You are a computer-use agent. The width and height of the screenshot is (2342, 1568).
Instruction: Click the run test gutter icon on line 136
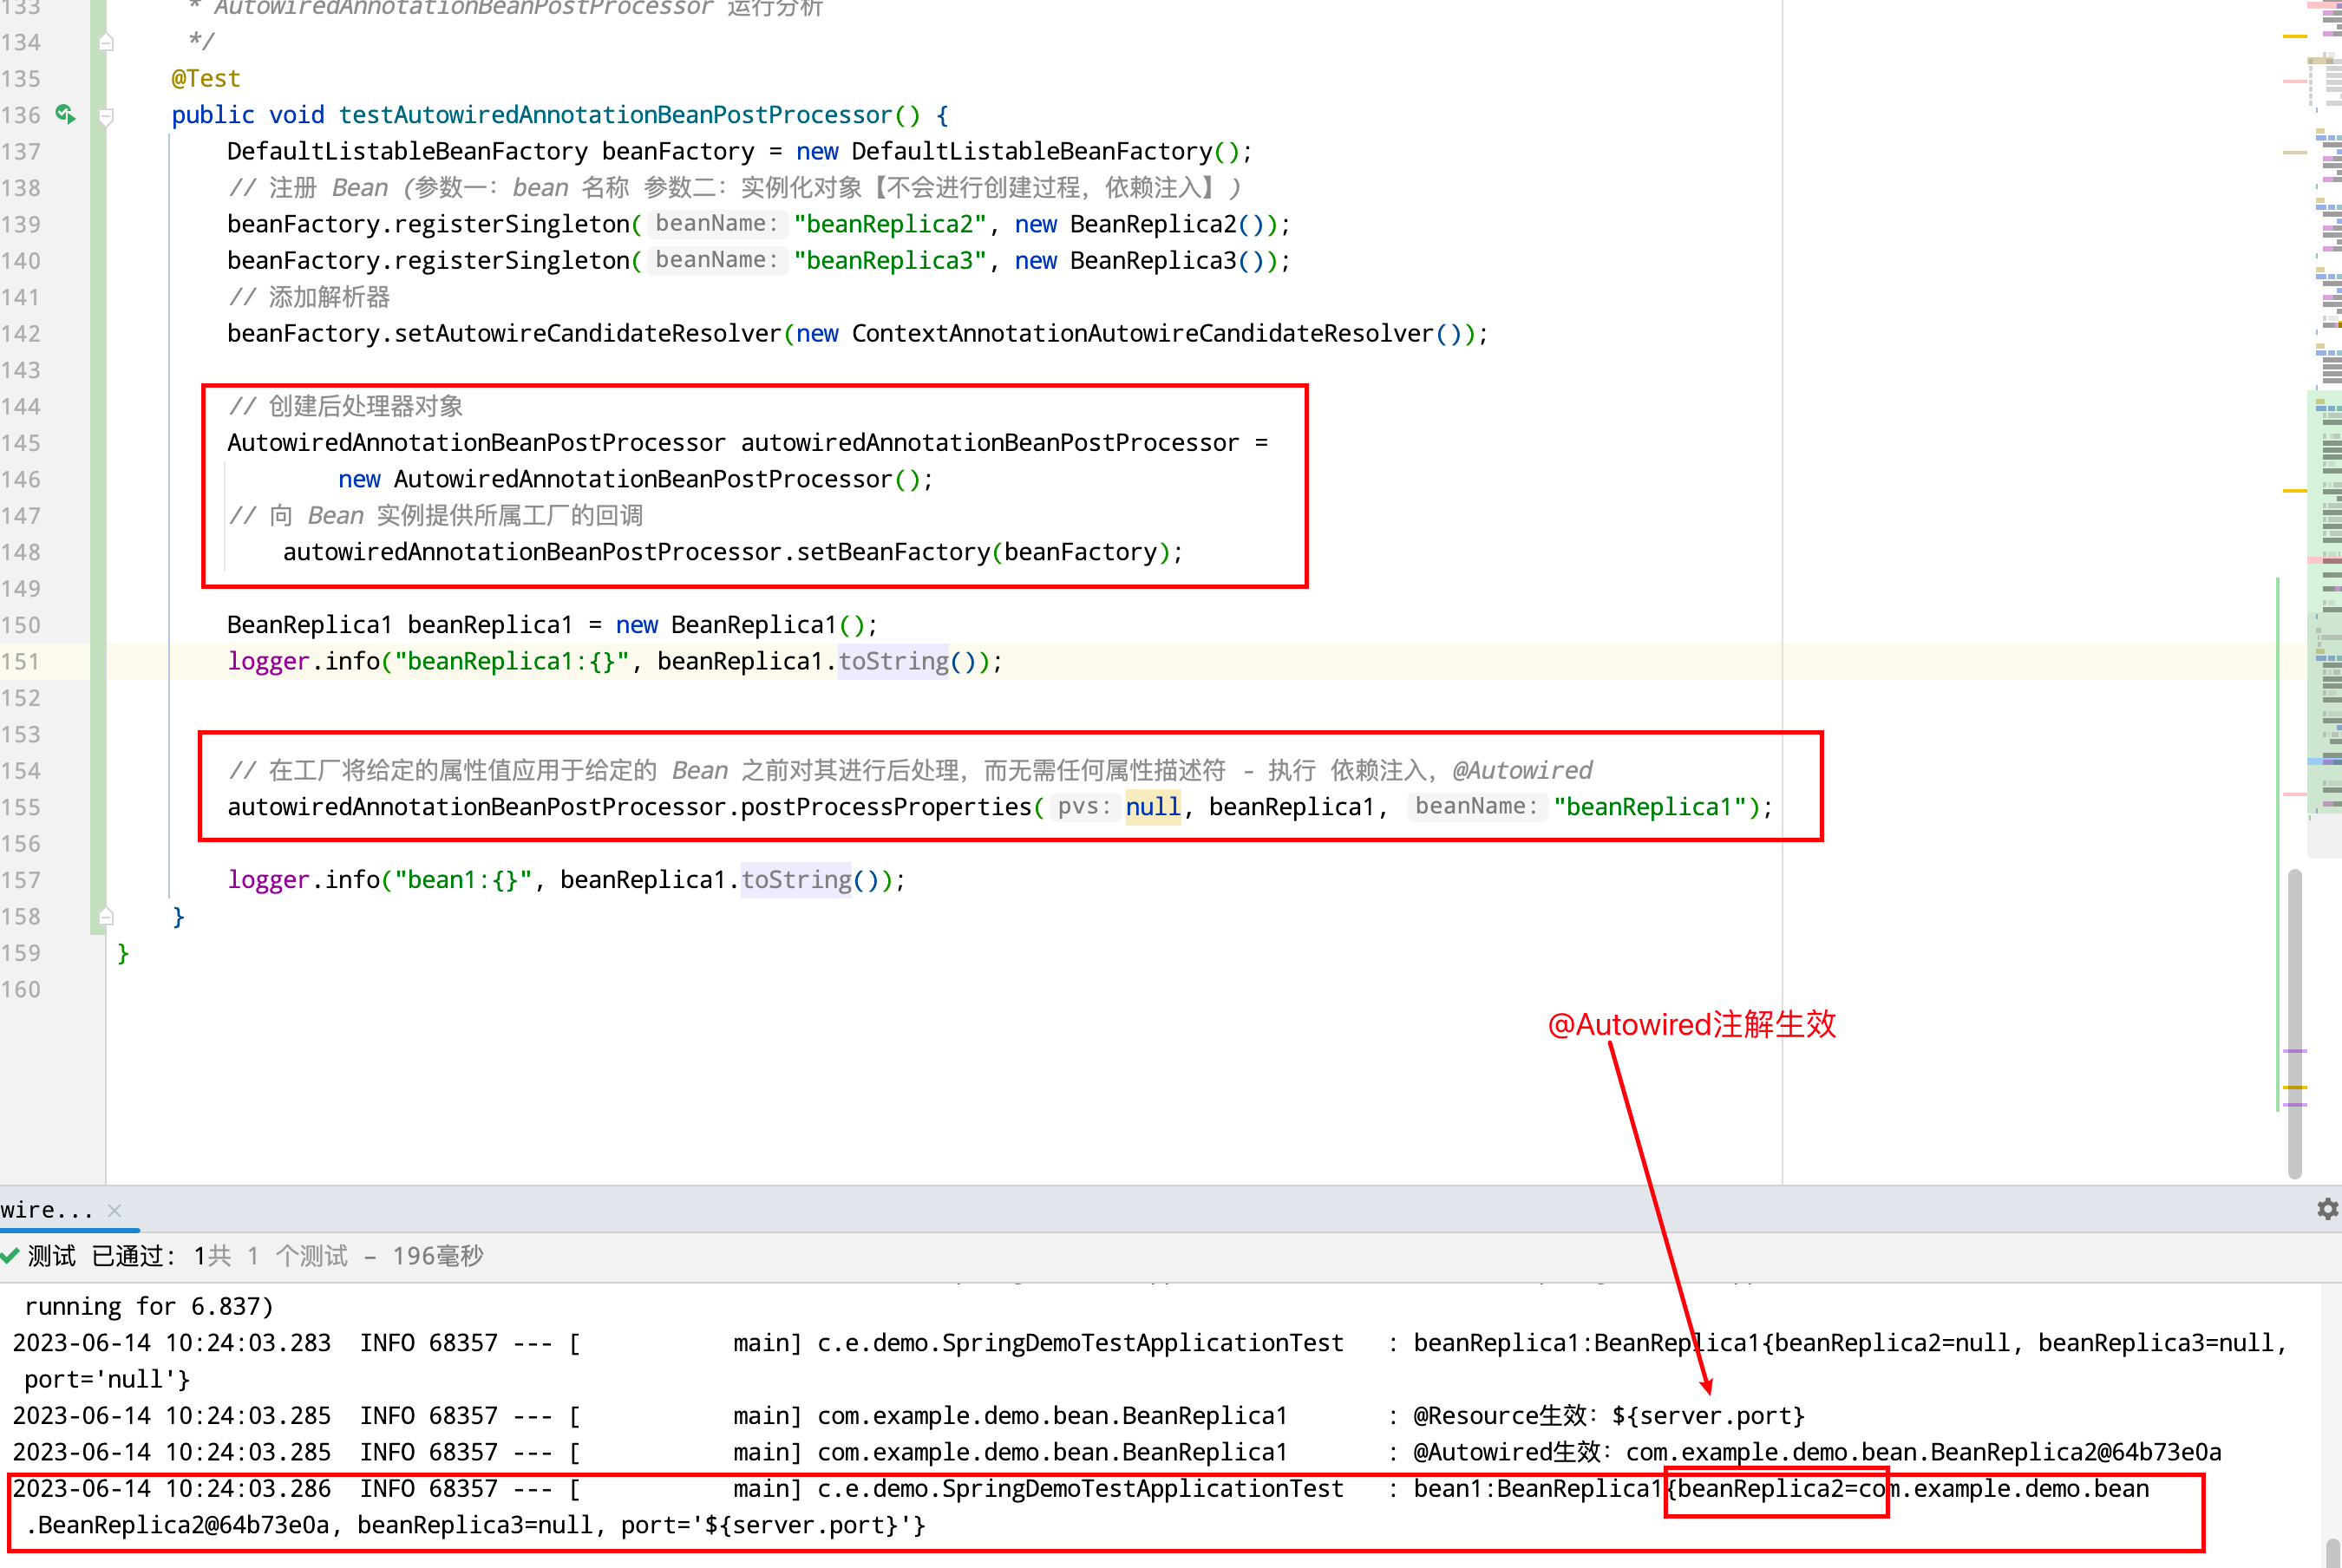65,114
